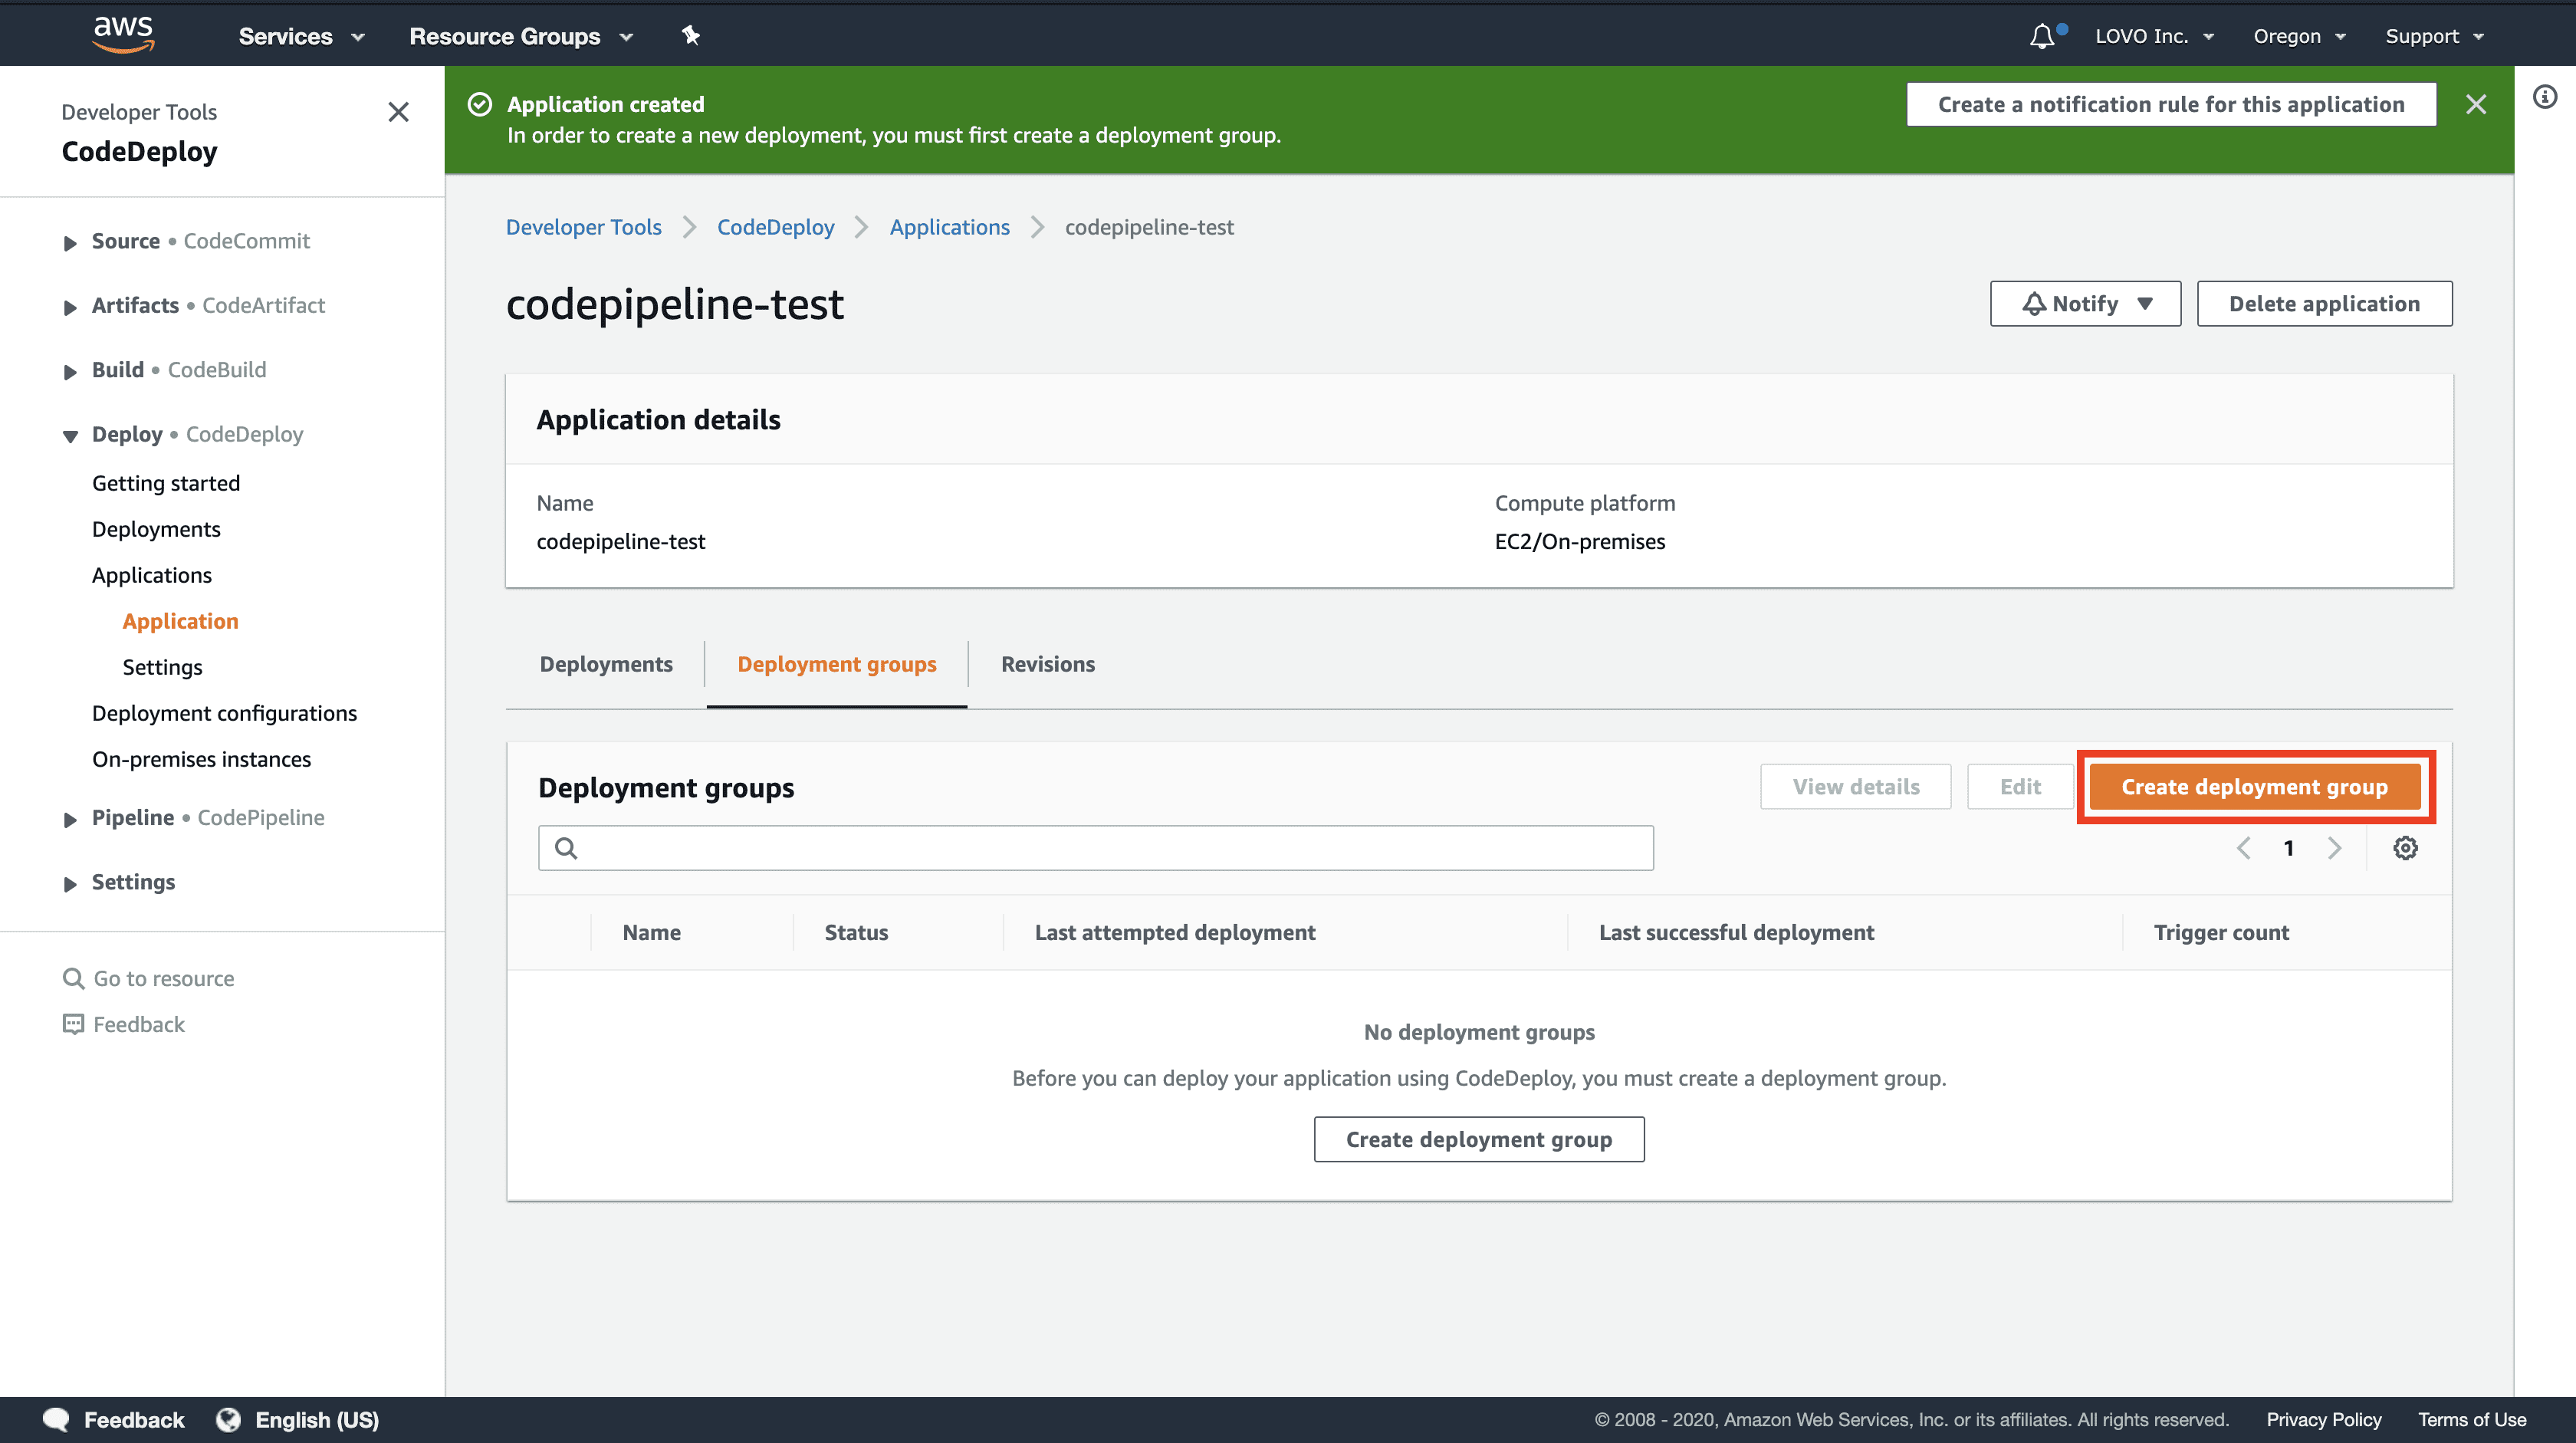The height and width of the screenshot is (1443, 2576).
Task: Click the deployment groups search field
Action: 1096,848
